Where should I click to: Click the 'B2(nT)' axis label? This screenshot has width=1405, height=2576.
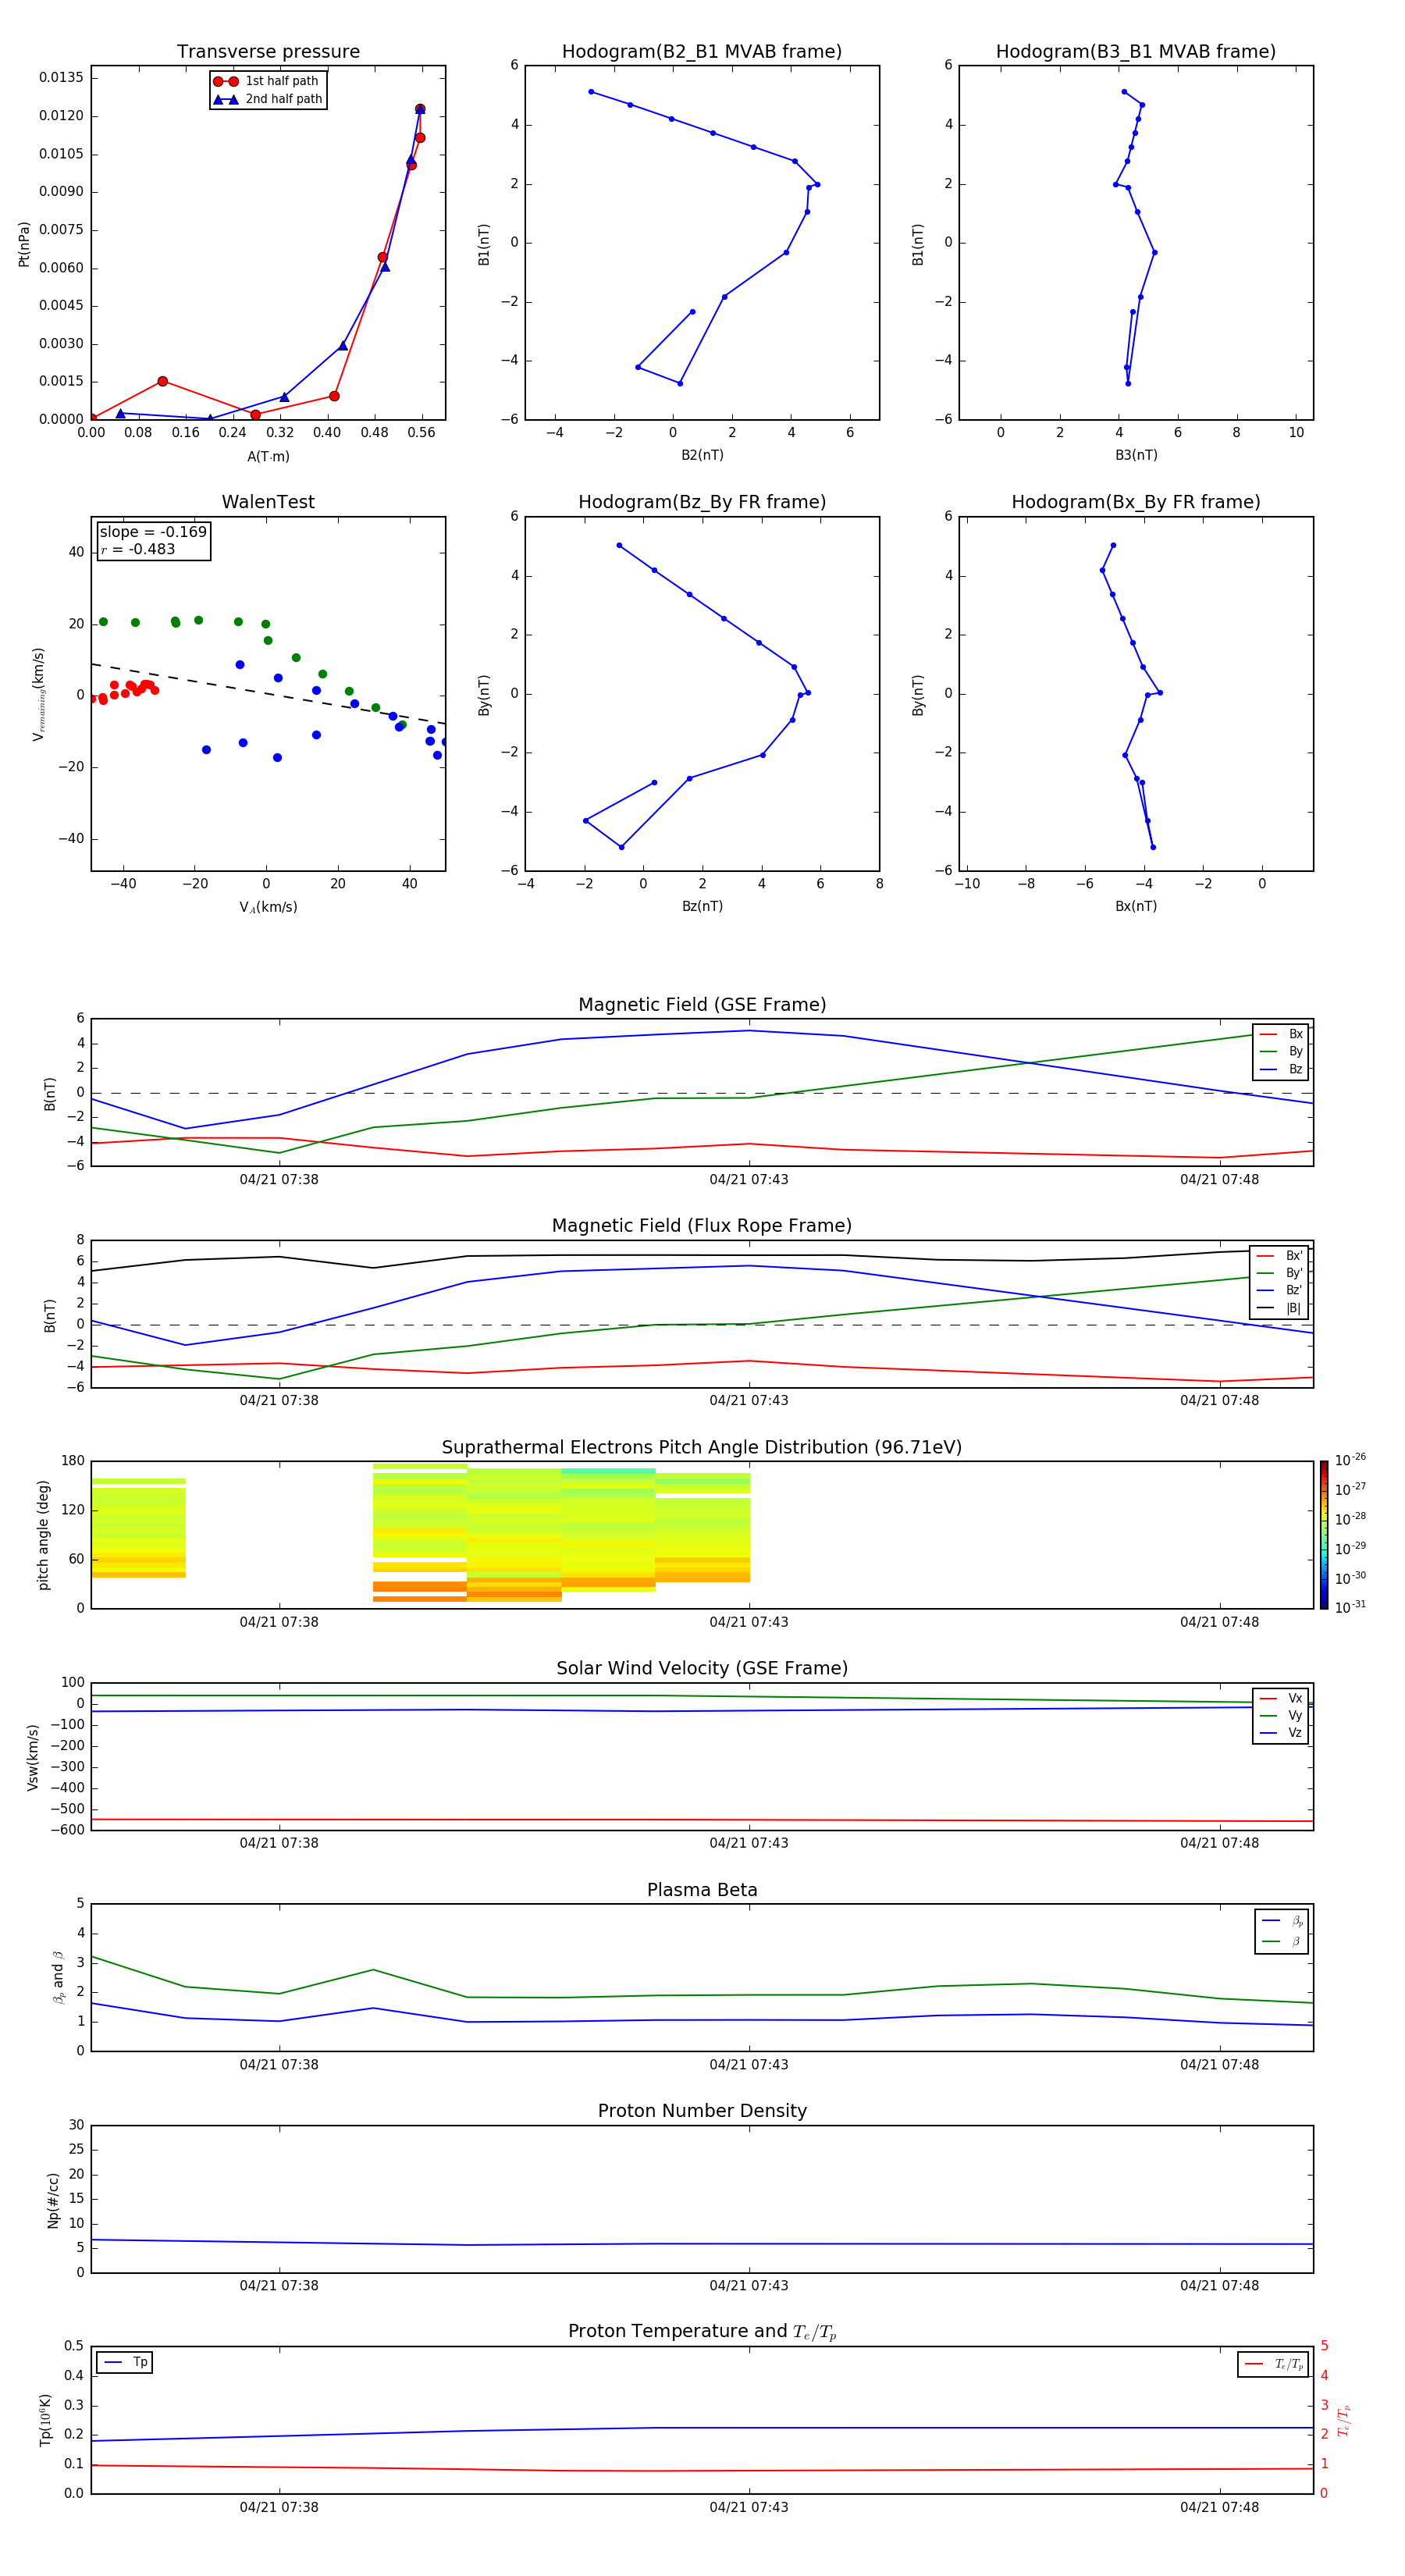click(702, 455)
